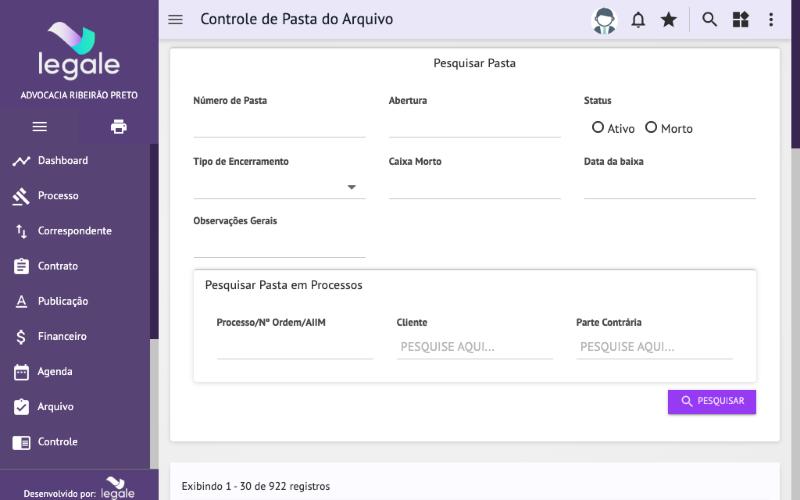Open Dashboard menu item
Viewport: 800px width, 500px height.
[x=63, y=161]
